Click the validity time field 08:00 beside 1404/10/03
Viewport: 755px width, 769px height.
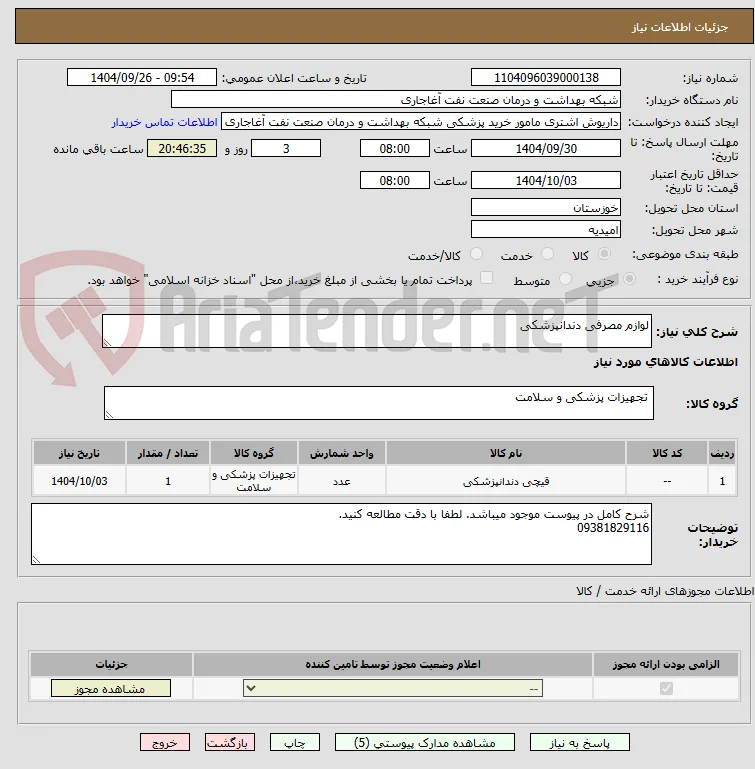pyautogui.click(x=394, y=180)
